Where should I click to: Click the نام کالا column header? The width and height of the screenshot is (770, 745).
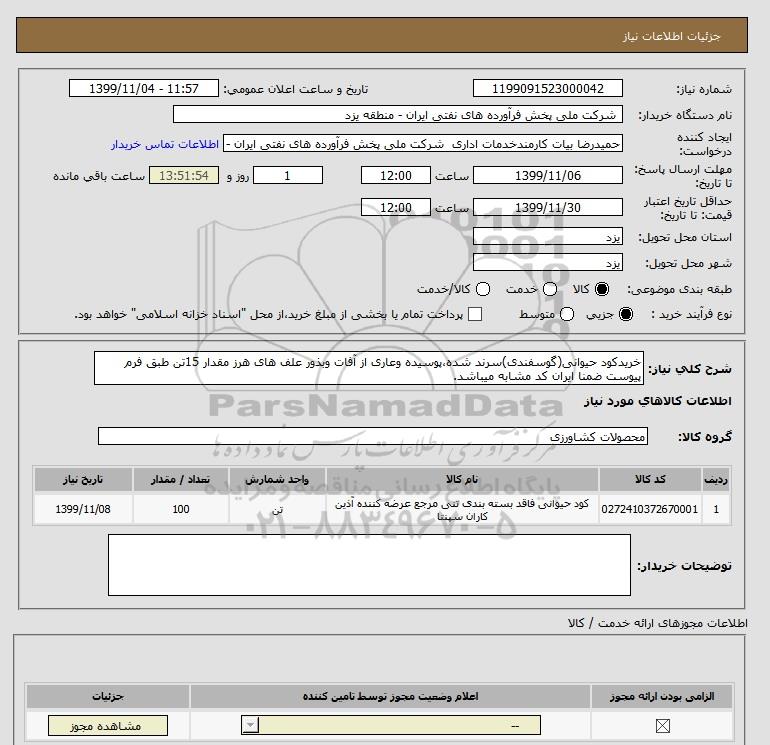tap(462, 479)
